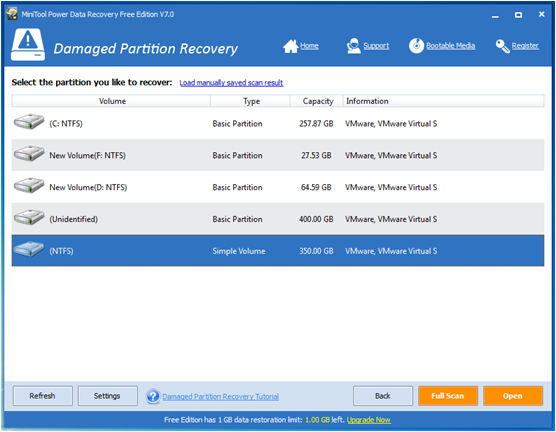The width and height of the screenshot is (556, 432).
Task: Open the Damaged Partition Recovery Tutorial link
Action: click(x=221, y=397)
